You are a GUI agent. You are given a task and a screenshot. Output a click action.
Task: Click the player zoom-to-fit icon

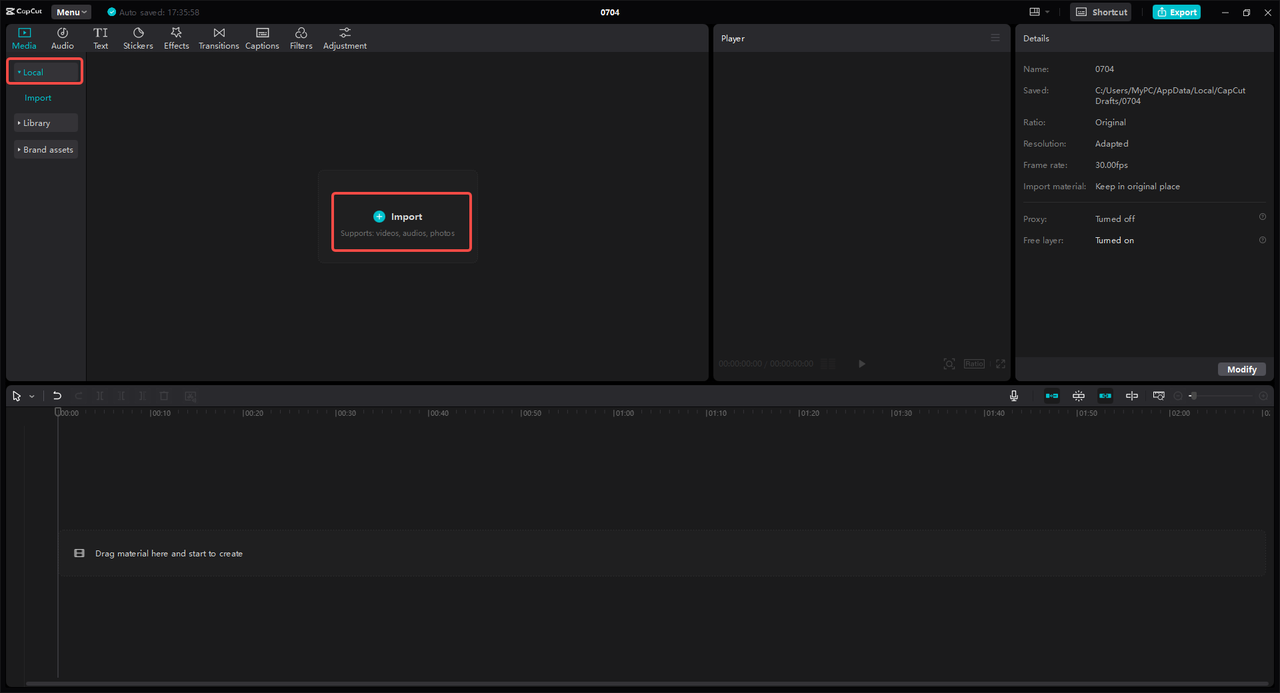949,364
